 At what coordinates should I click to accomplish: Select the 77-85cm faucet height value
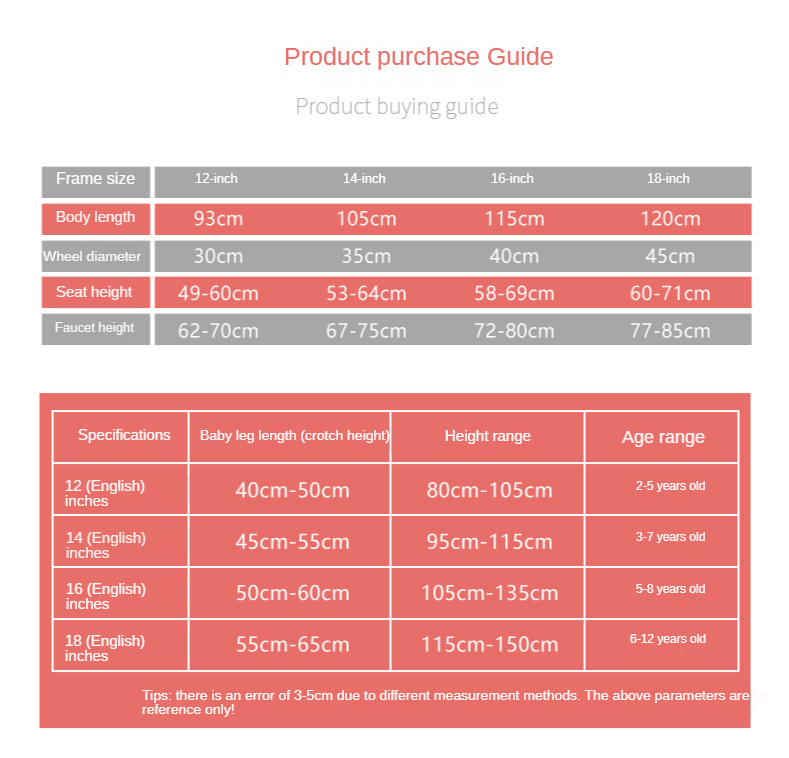coord(670,331)
